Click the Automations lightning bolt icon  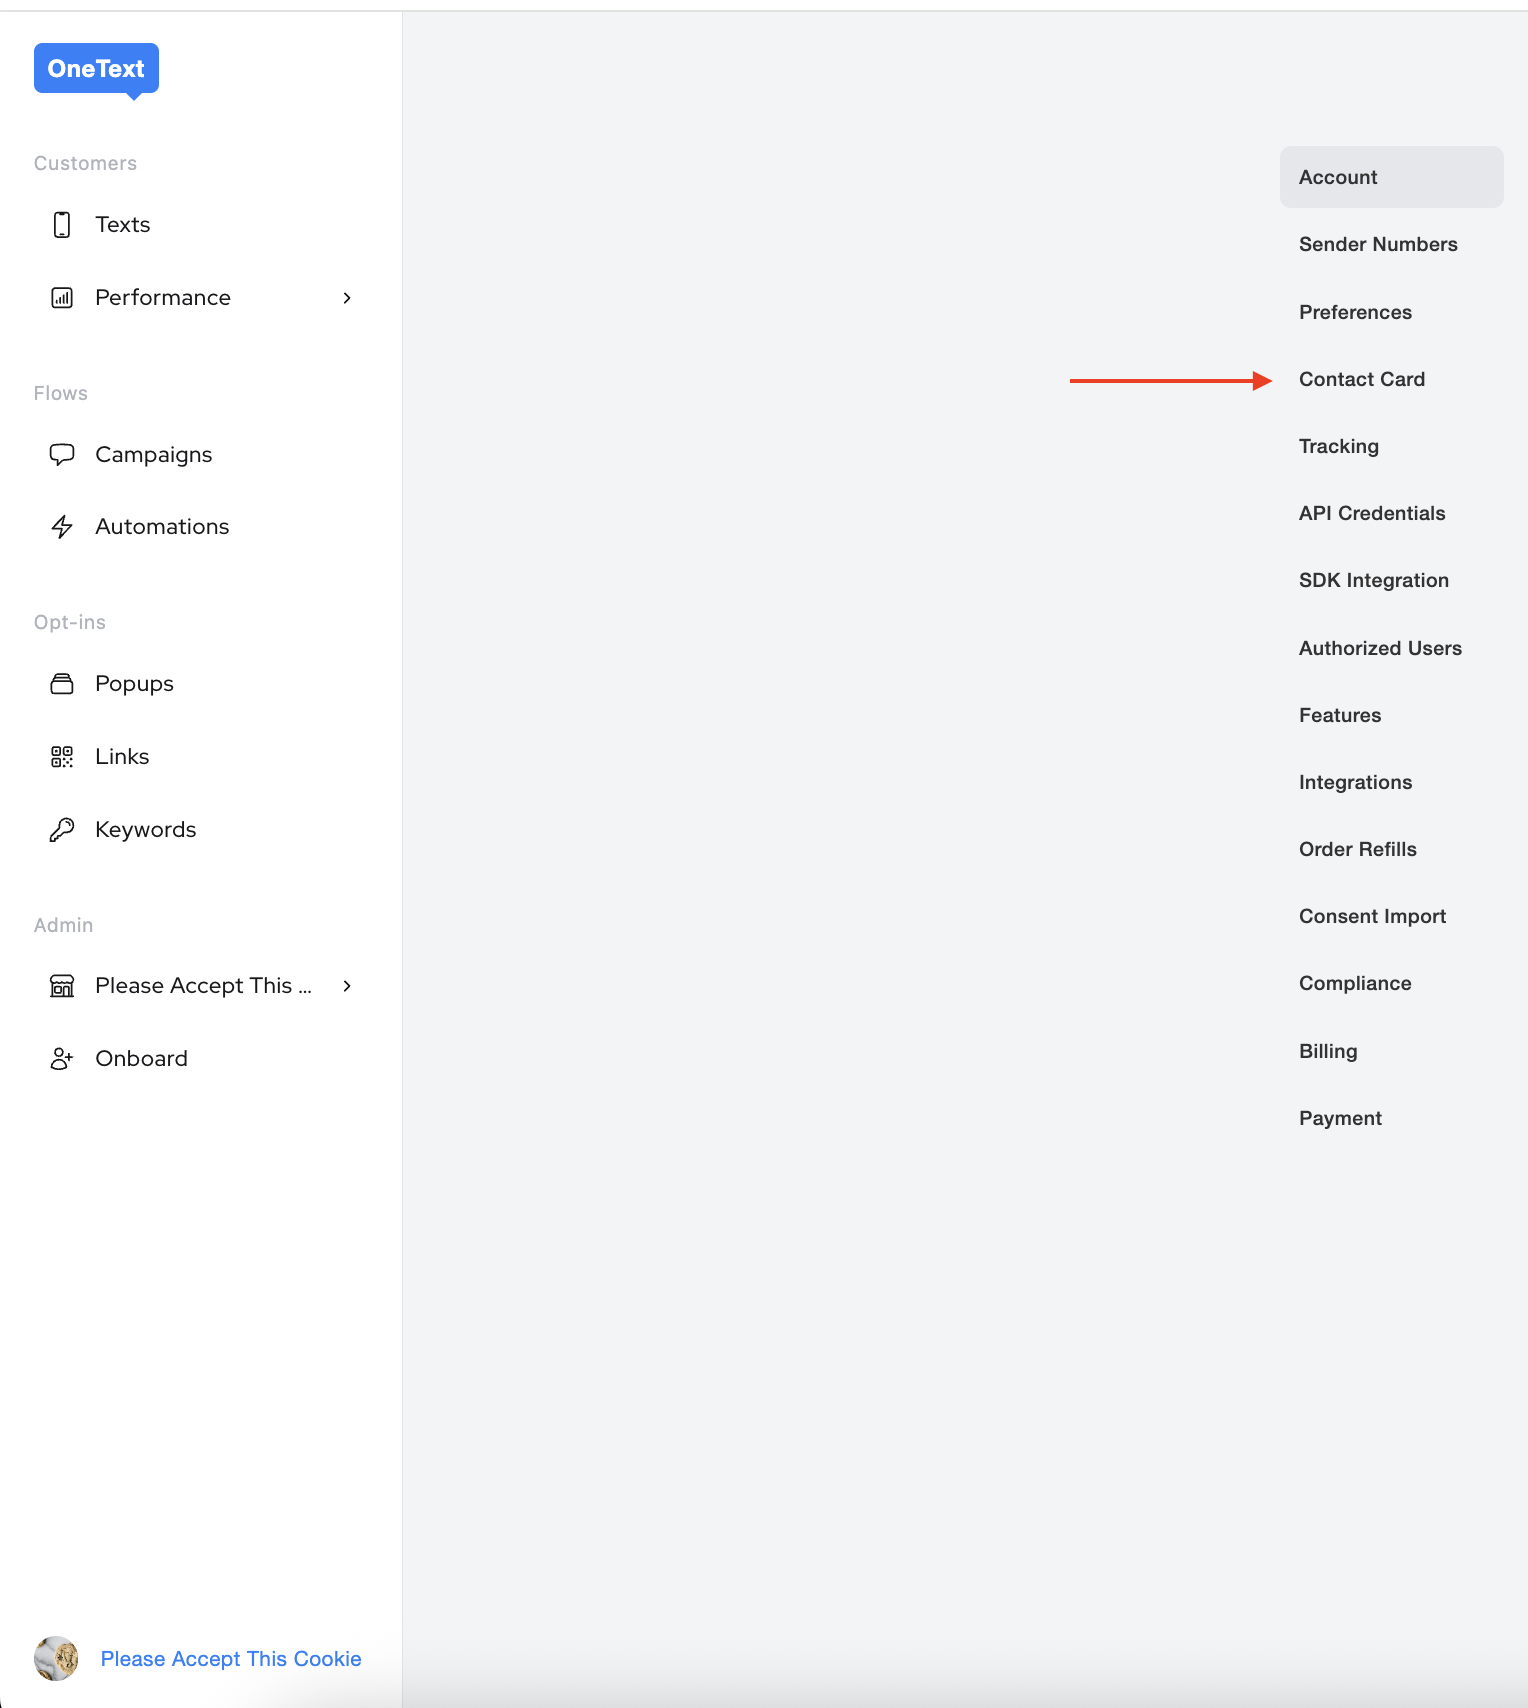pos(62,527)
